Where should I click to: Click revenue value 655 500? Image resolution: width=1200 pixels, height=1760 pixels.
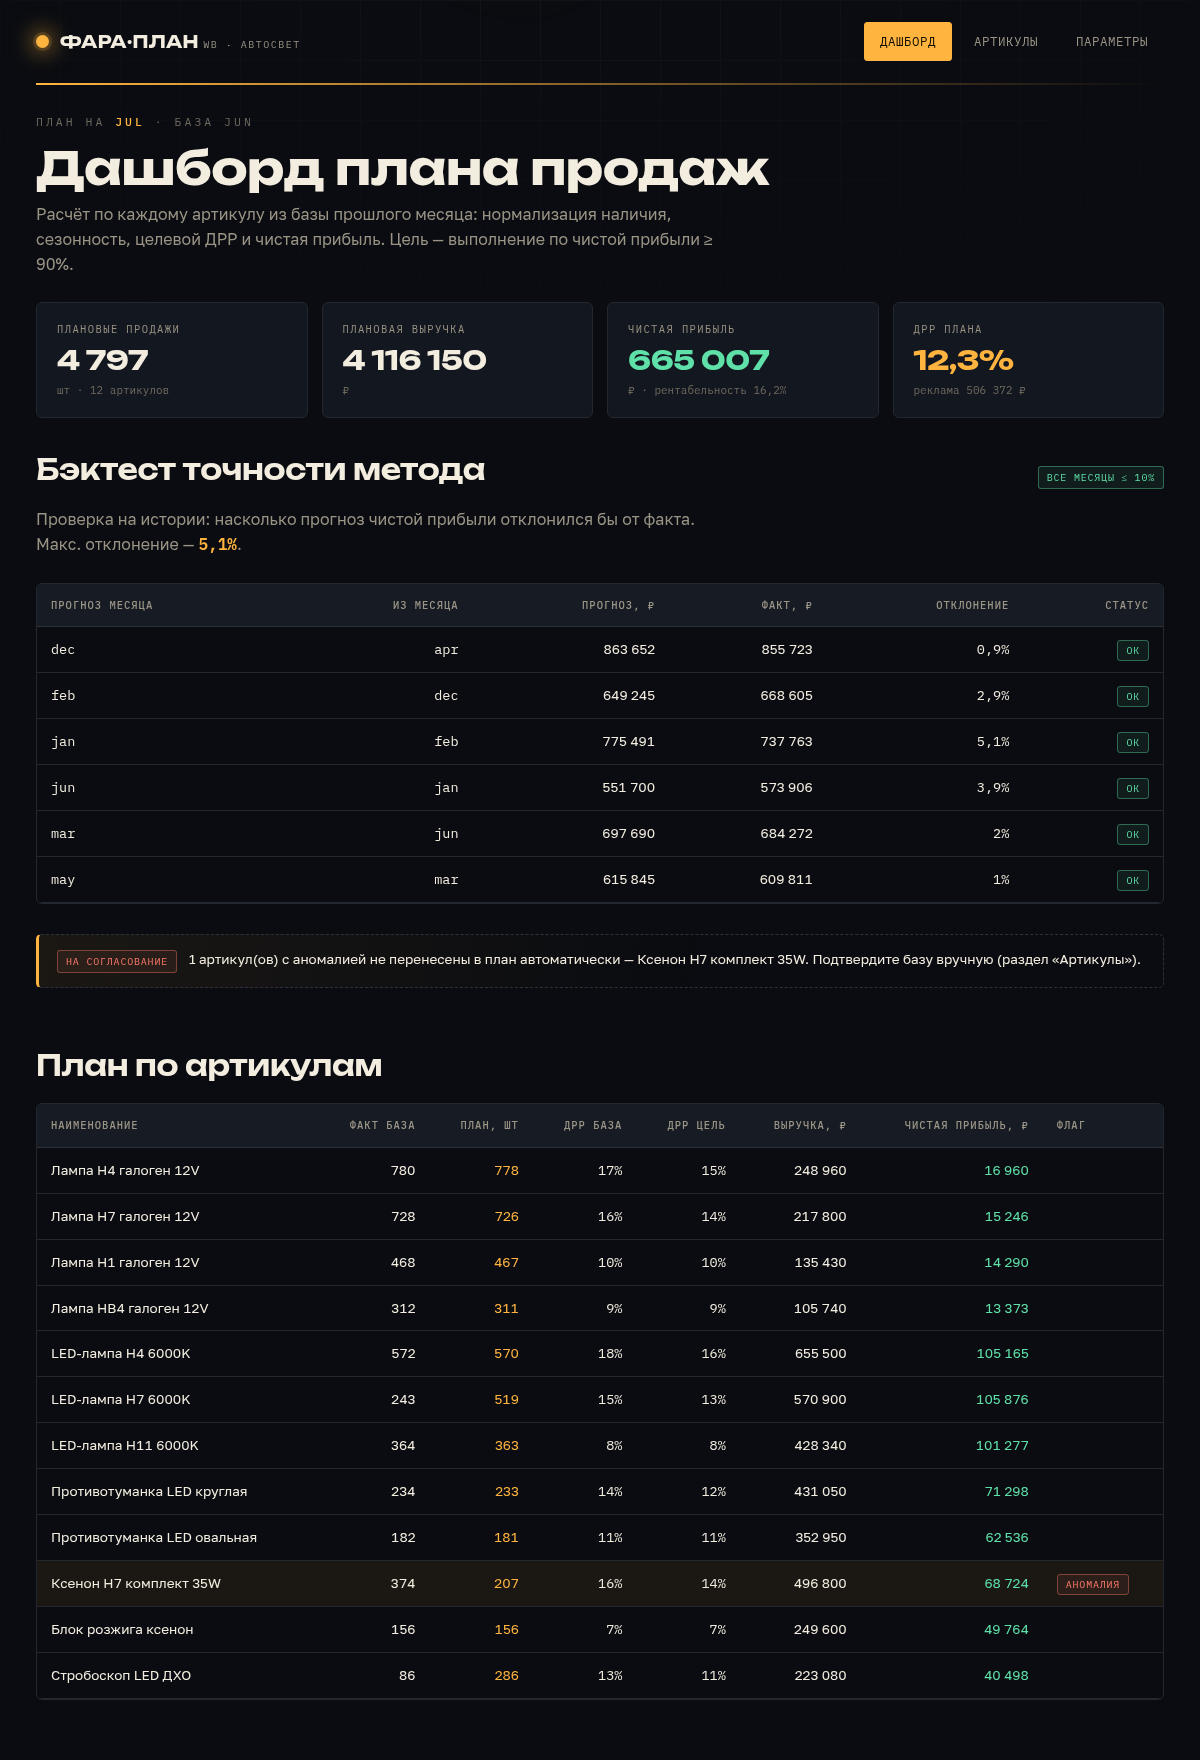click(x=820, y=1354)
